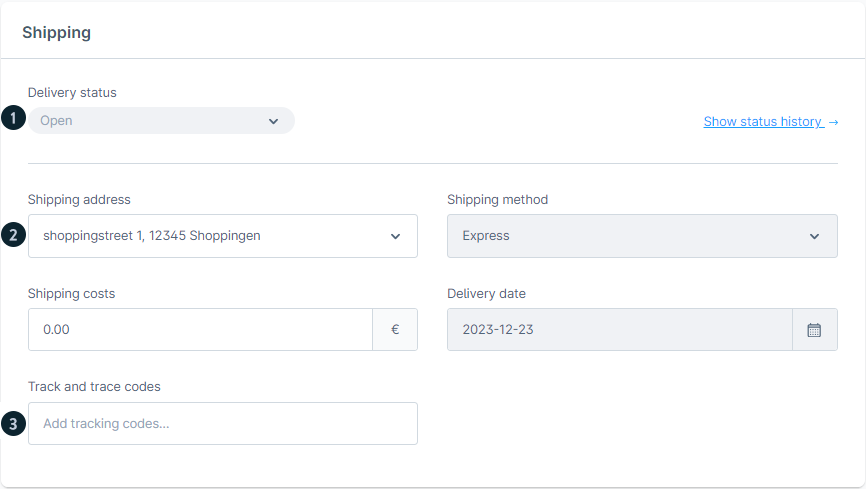Click the Shipping costs label

[x=71, y=294]
